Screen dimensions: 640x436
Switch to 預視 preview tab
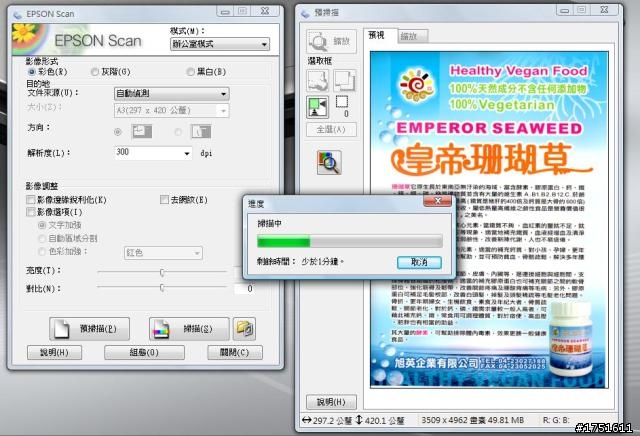380,36
